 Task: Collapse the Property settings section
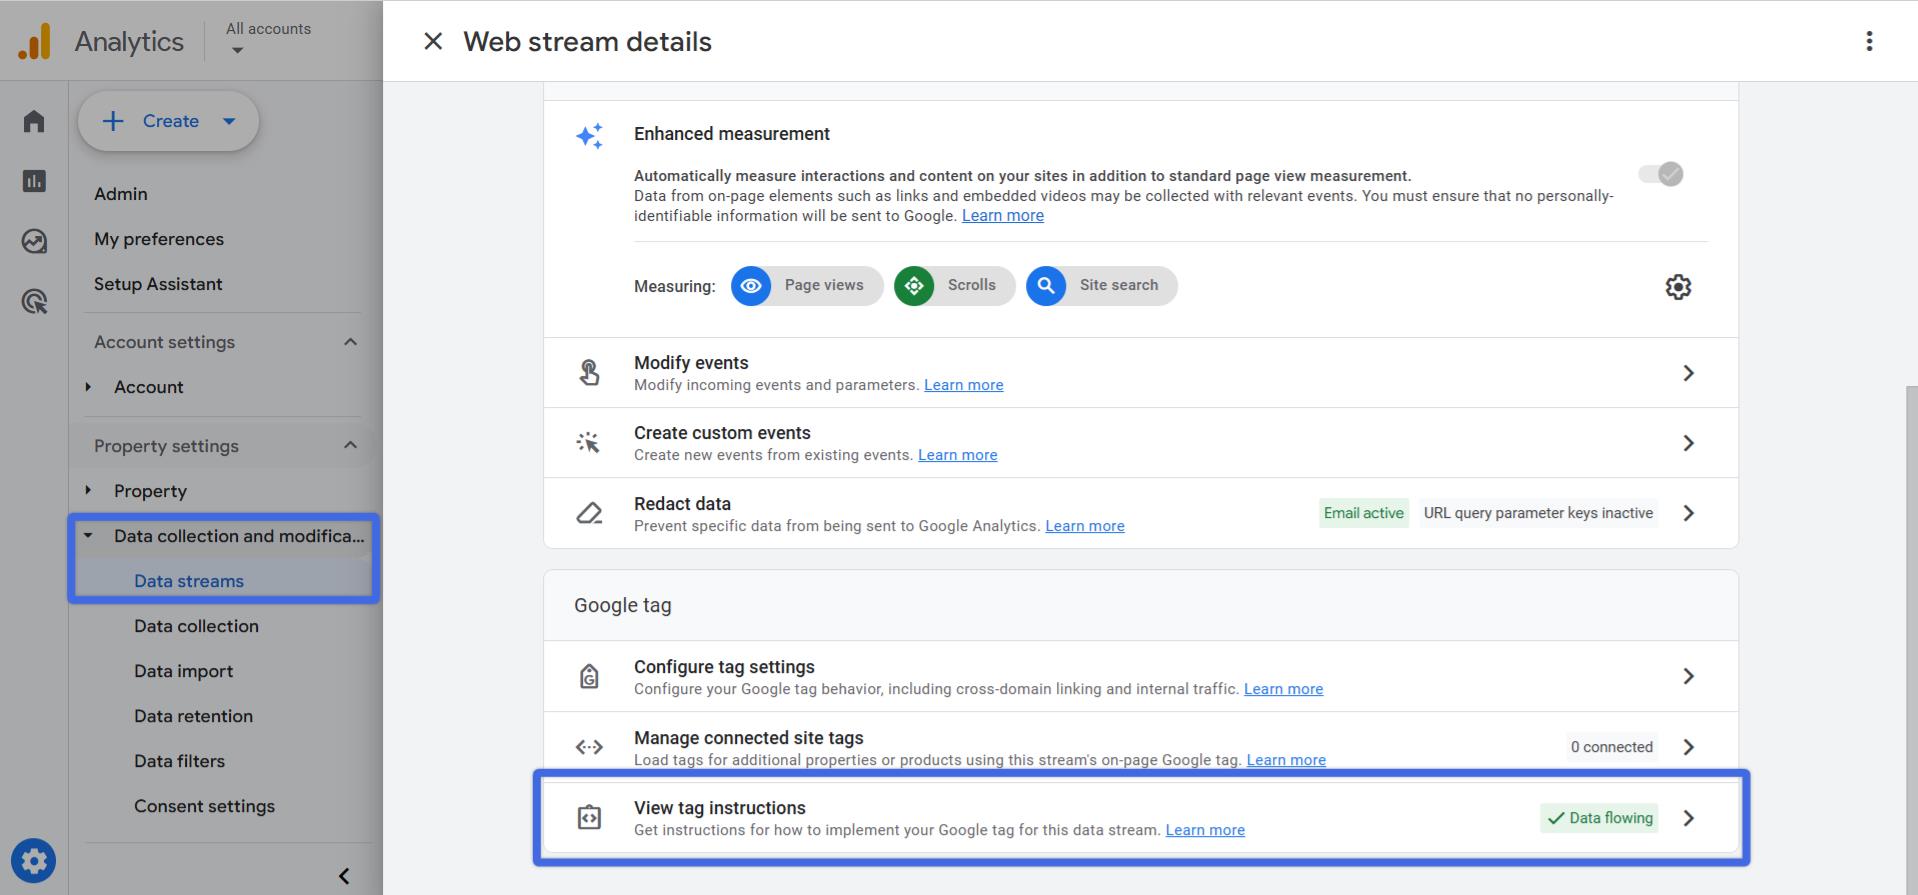click(x=350, y=445)
